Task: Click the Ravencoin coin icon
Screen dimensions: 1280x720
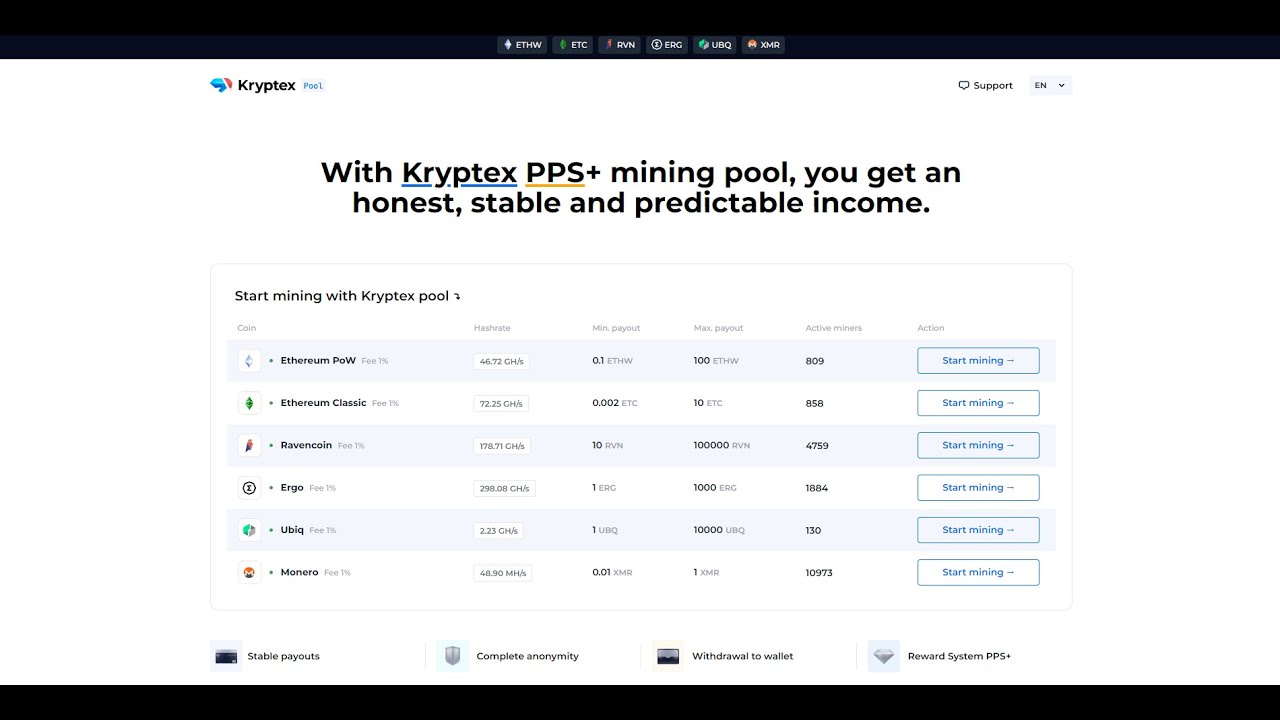Action: click(249, 445)
